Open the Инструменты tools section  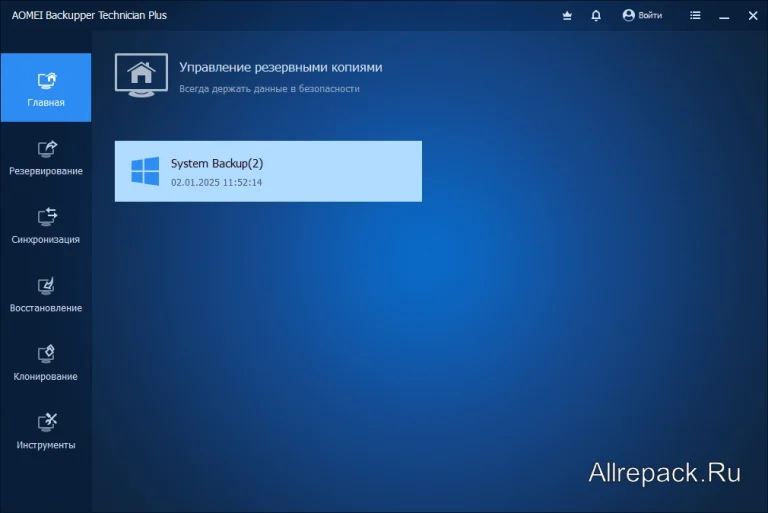(46, 432)
